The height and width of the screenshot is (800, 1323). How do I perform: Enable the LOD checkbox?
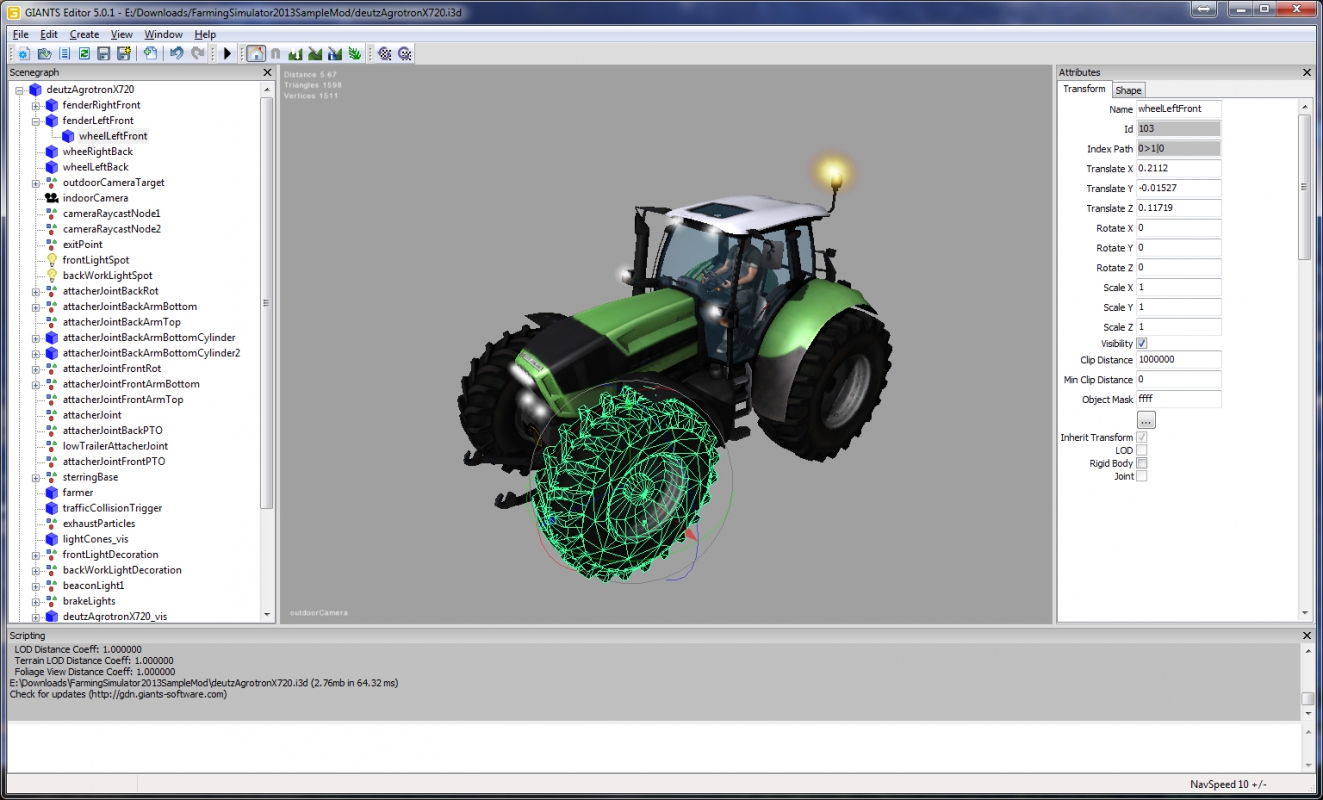pos(1142,450)
